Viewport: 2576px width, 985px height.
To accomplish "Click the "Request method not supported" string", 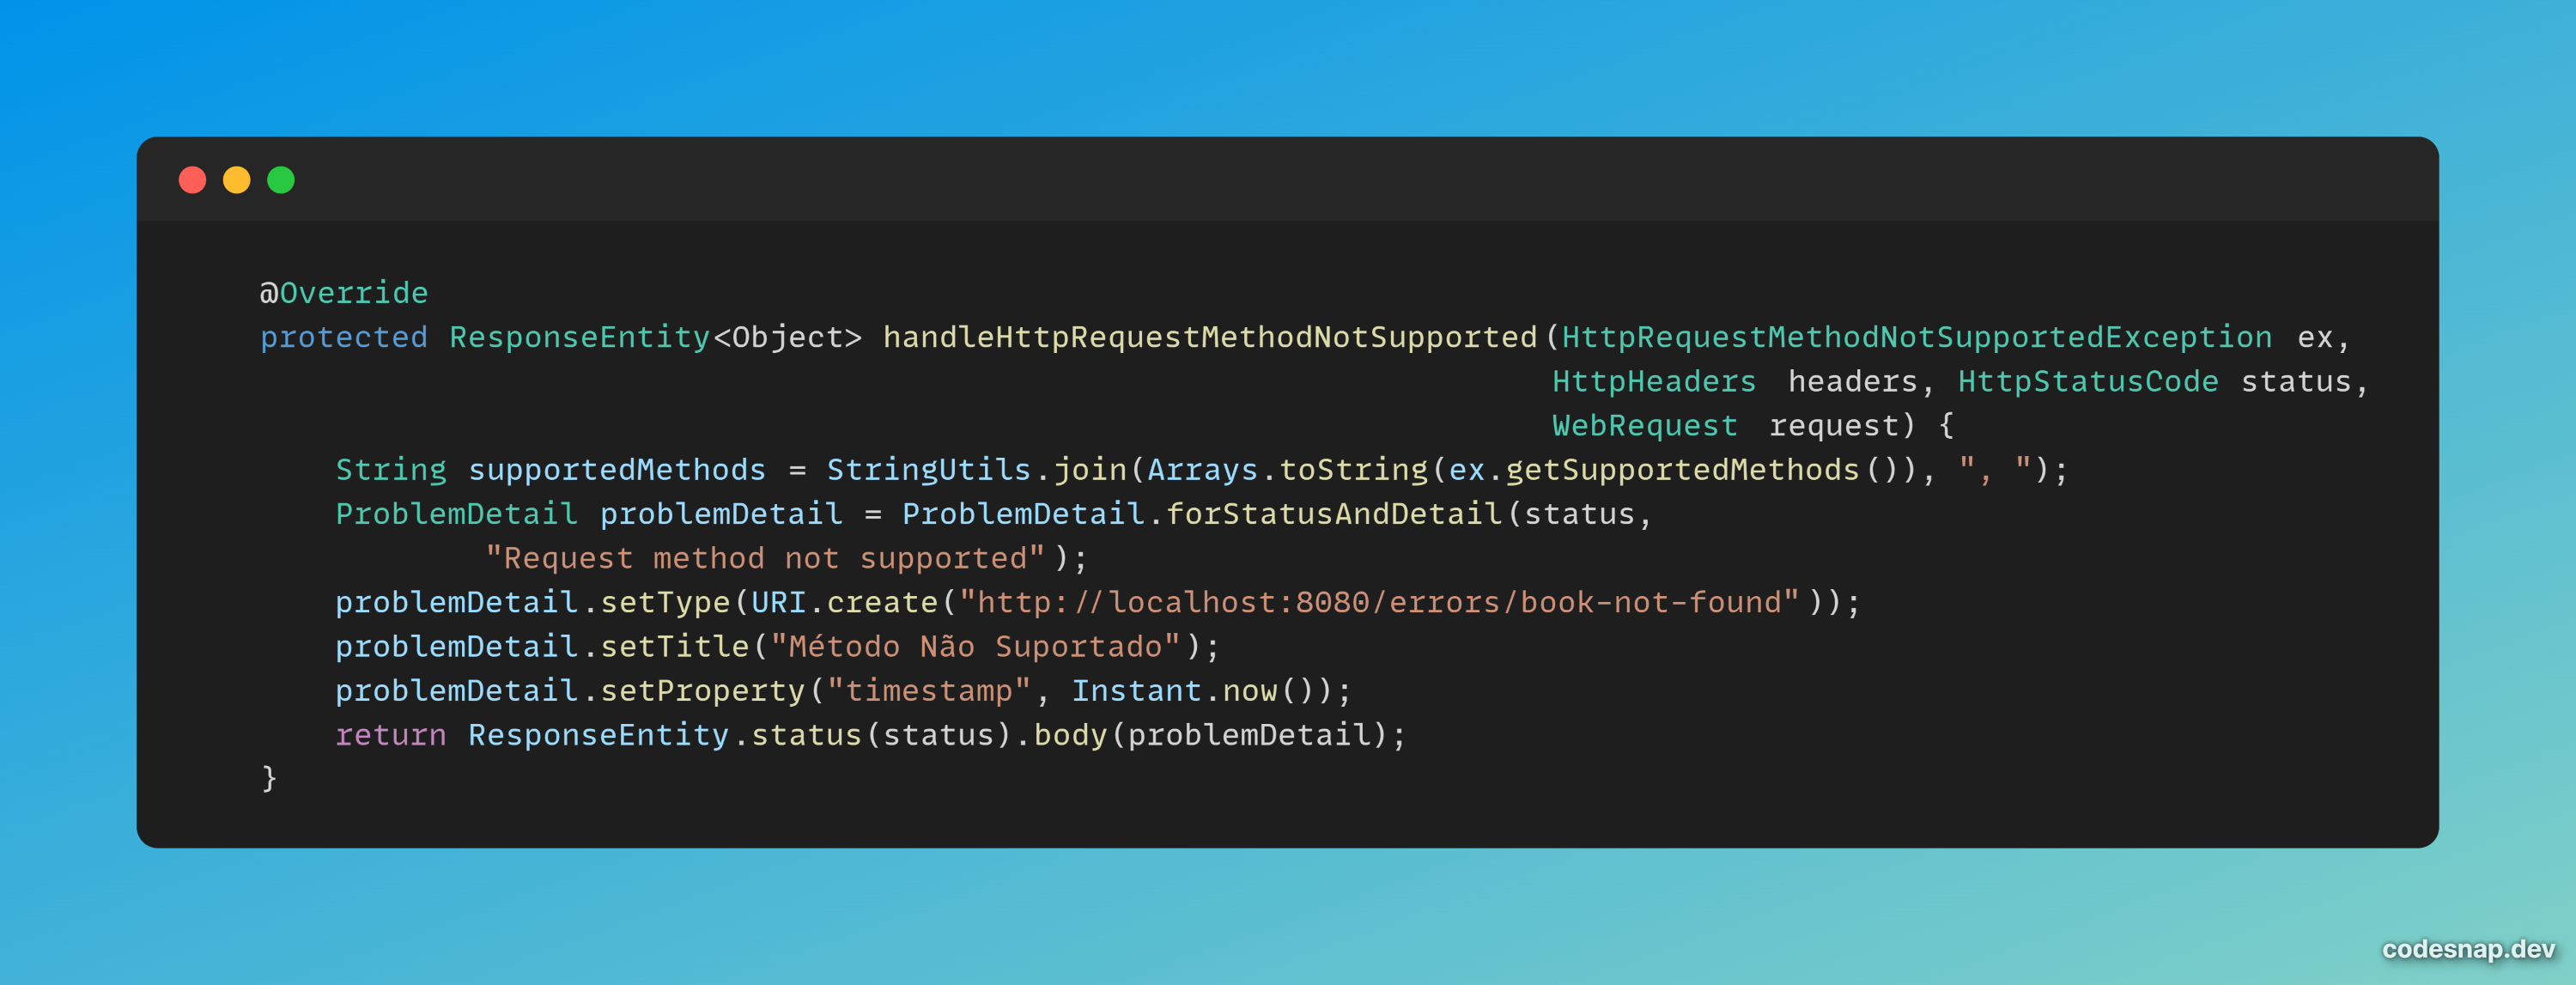I will pos(765,558).
